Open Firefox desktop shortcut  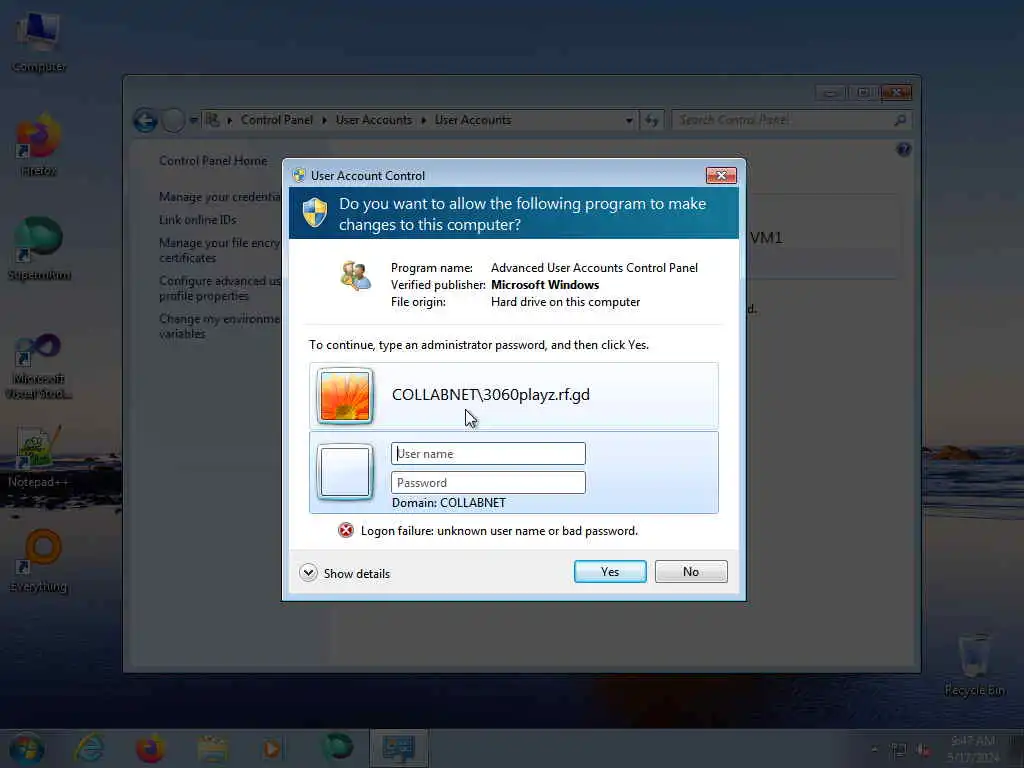pos(39,145)
